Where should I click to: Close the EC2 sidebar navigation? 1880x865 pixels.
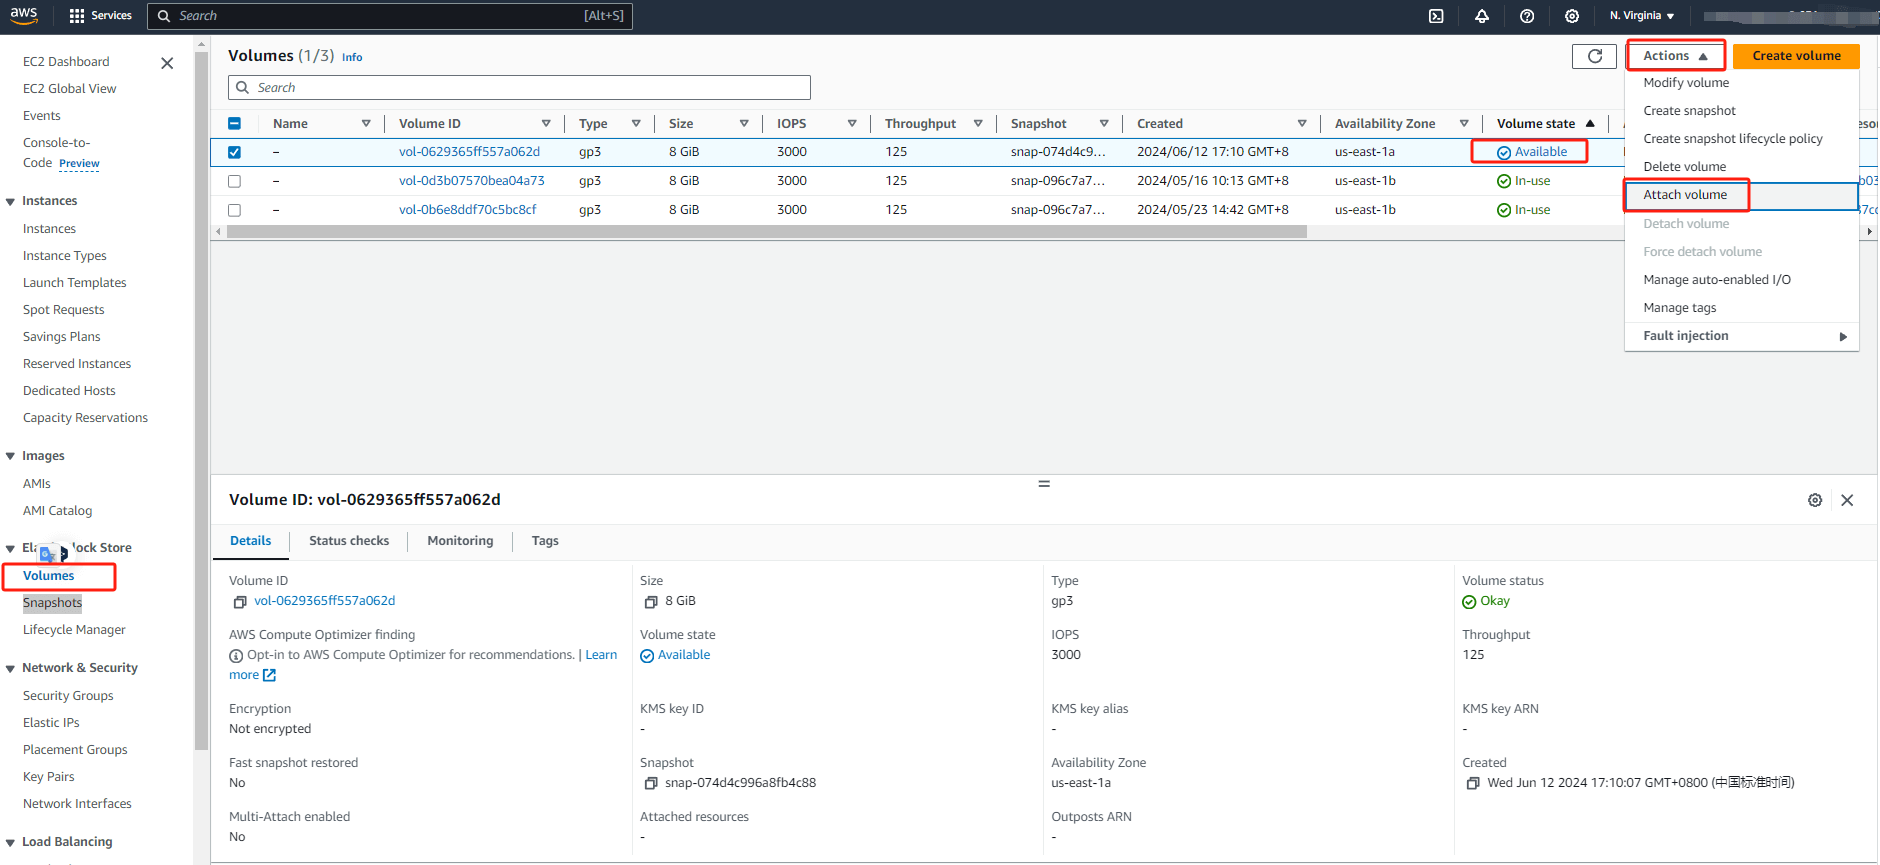pos(167,63)
